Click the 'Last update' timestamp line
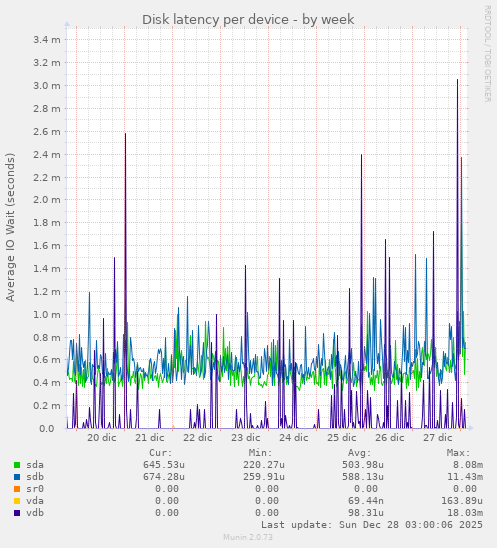Screen dimensions: 497x548 372,525
